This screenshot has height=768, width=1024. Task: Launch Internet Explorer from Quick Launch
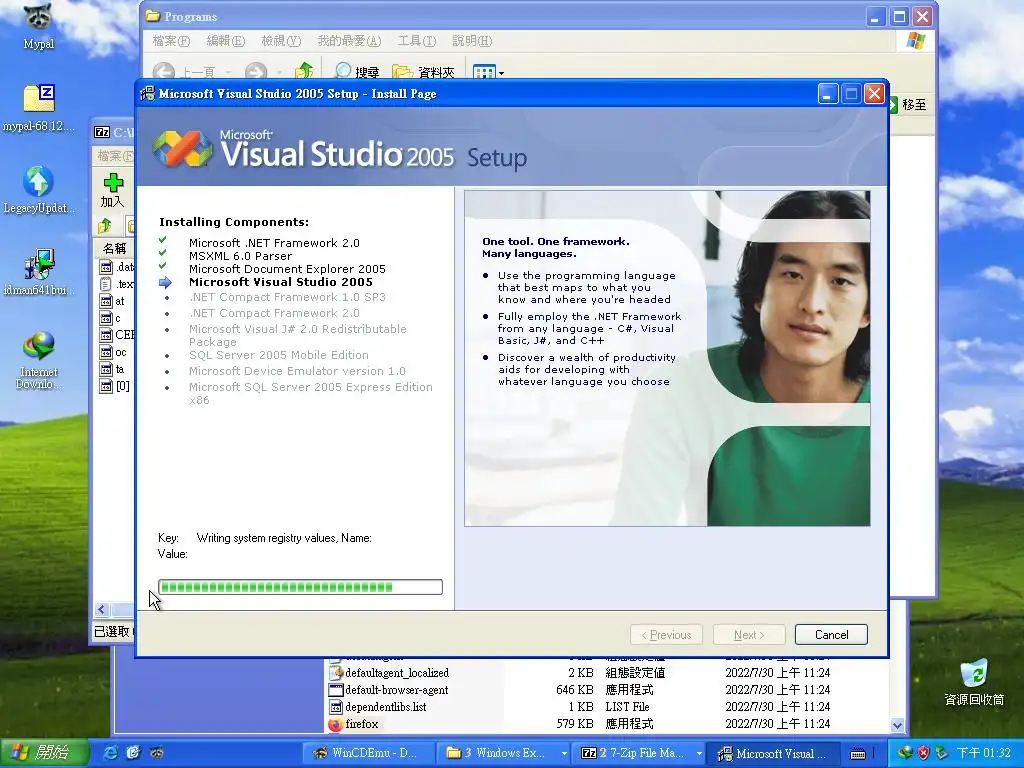pos(111,753)
